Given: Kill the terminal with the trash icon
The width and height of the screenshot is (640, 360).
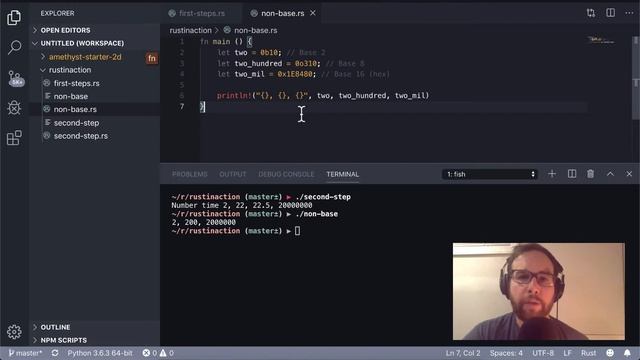Looking at the screenshot, I should (x=590, y=174).
